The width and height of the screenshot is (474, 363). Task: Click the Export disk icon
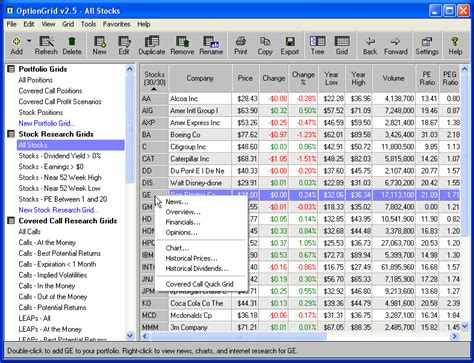click(290, 41)
